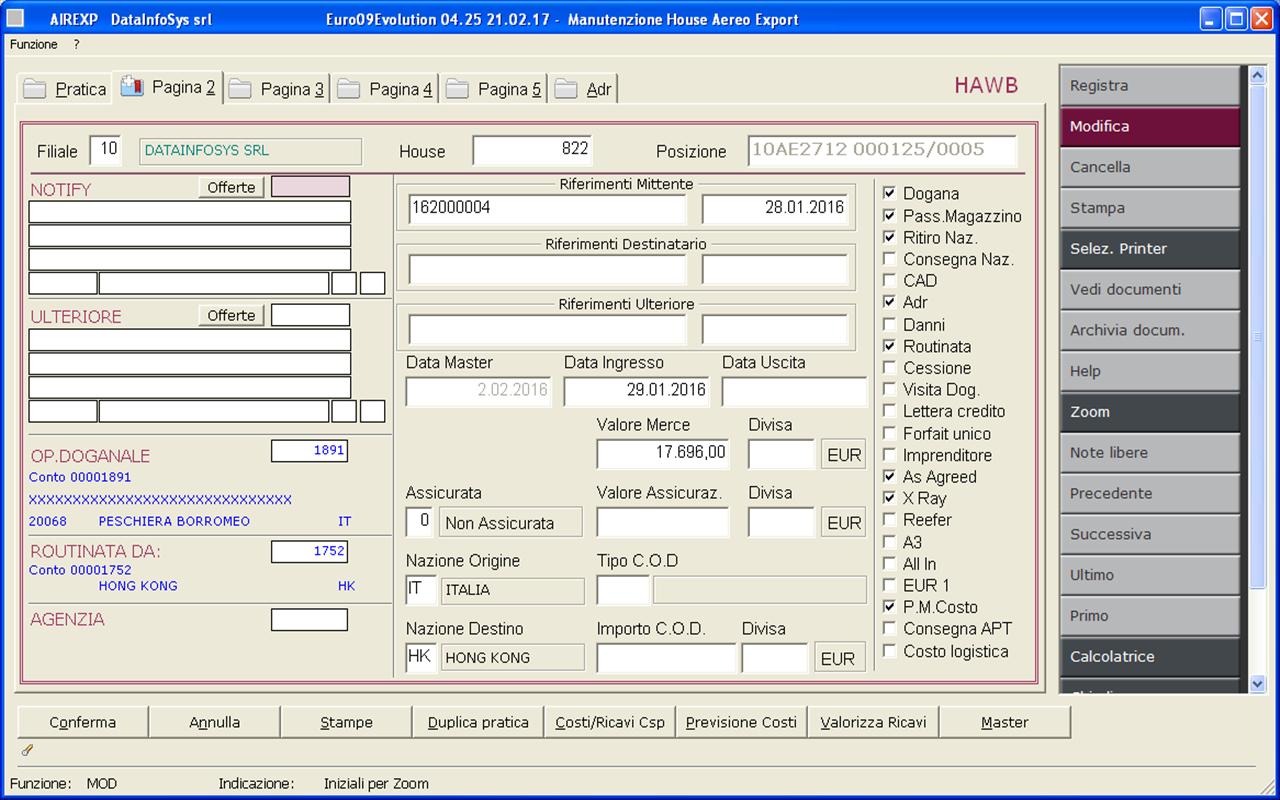The height and width of the screenshot is (800, 1280).
Task: Enable the Forfait unico checkbox
Action: click(x=890, y=433)
